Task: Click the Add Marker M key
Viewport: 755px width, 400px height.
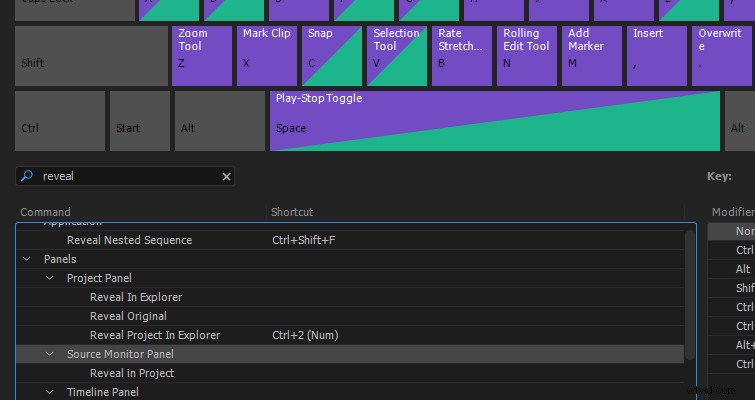Action: click(592, 56)
